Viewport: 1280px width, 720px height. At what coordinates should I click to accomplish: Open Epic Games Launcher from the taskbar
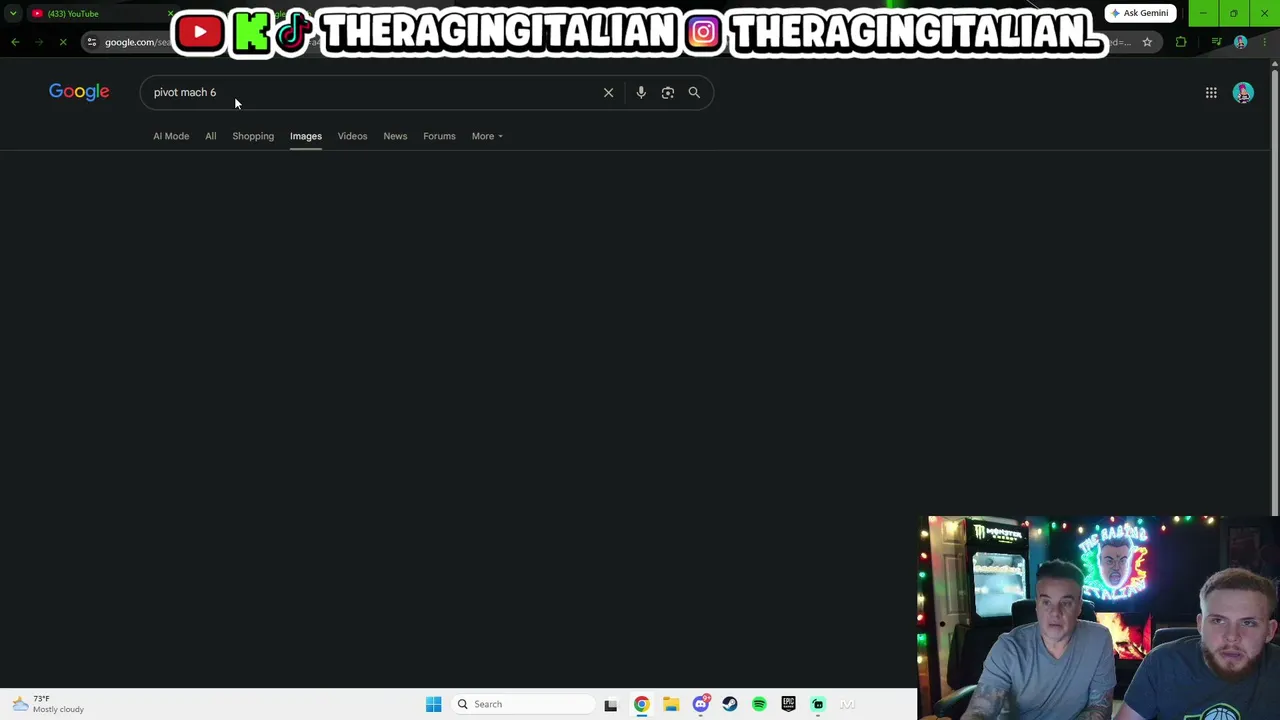789,704
